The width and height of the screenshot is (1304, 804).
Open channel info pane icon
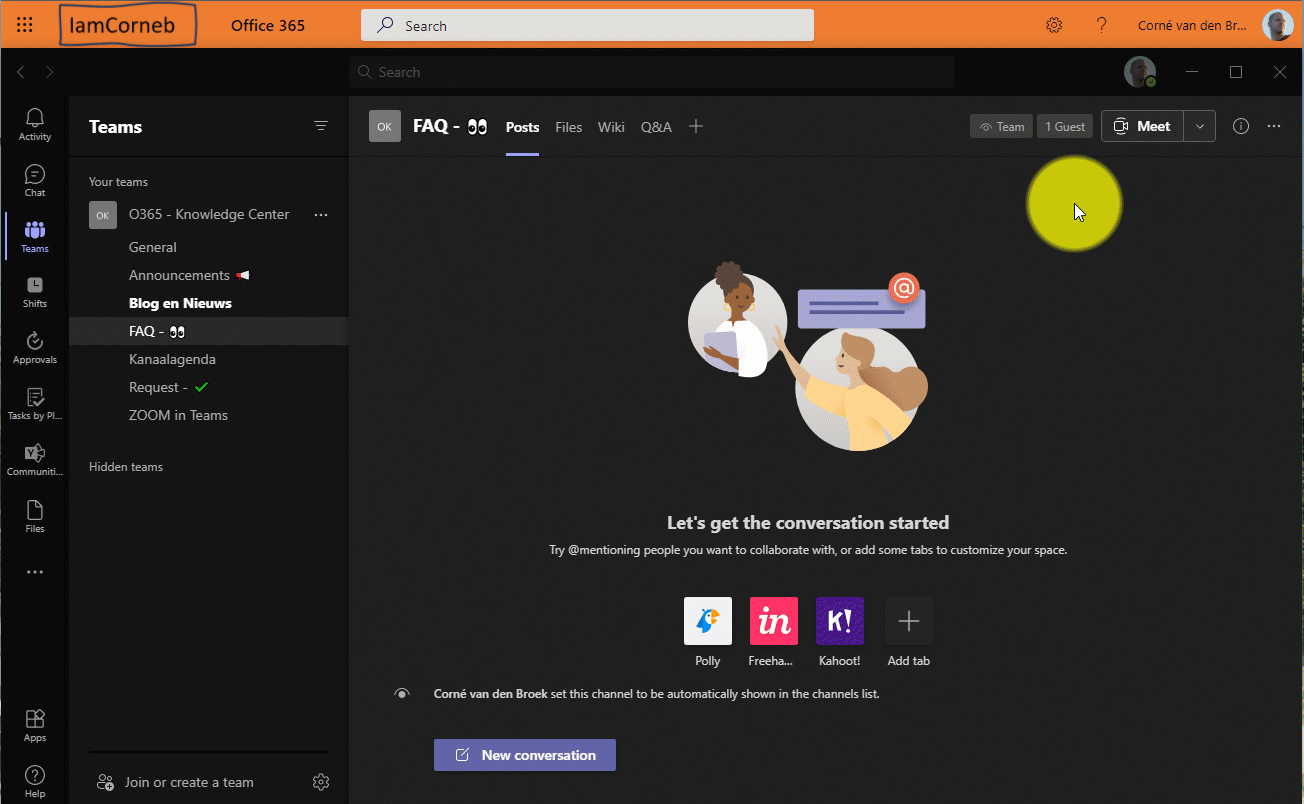tap(1241, 126)
